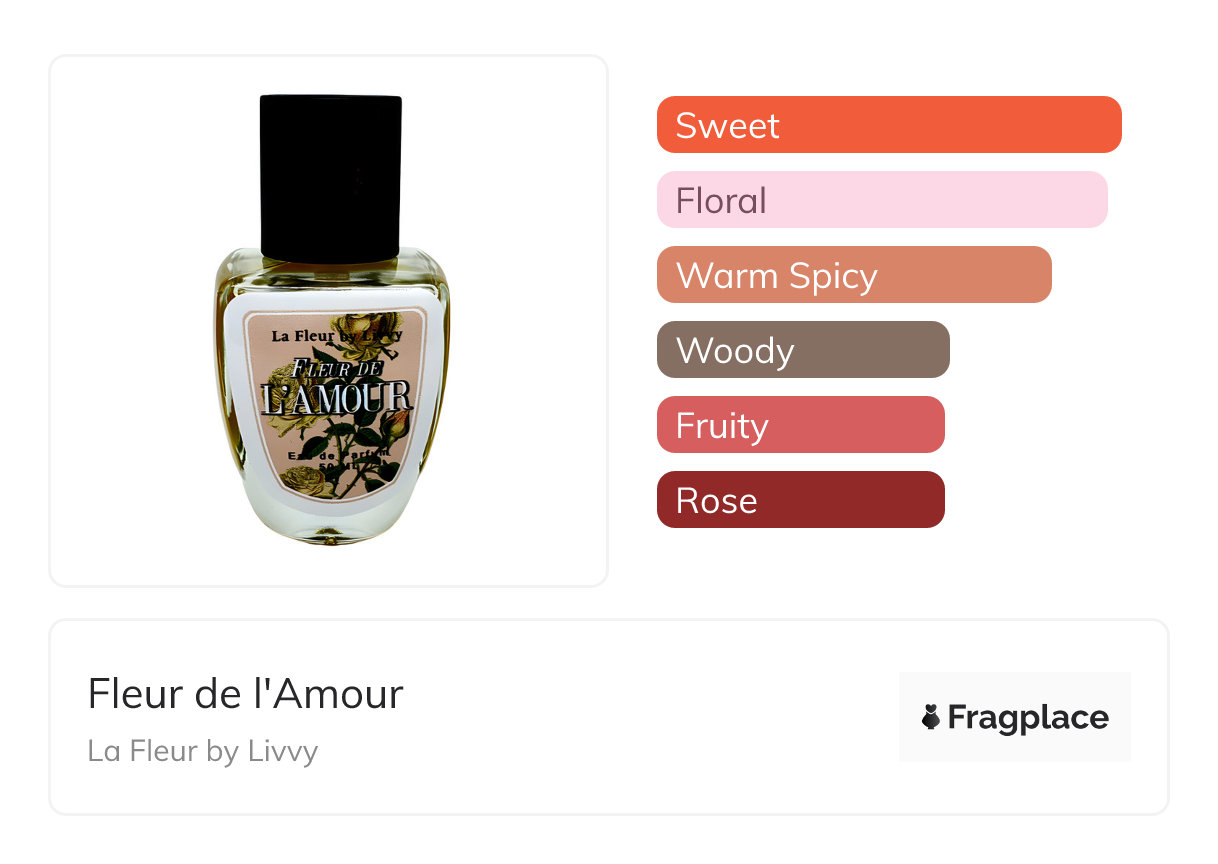Choose the Warm Spicy accord bar

click(854, 275)
